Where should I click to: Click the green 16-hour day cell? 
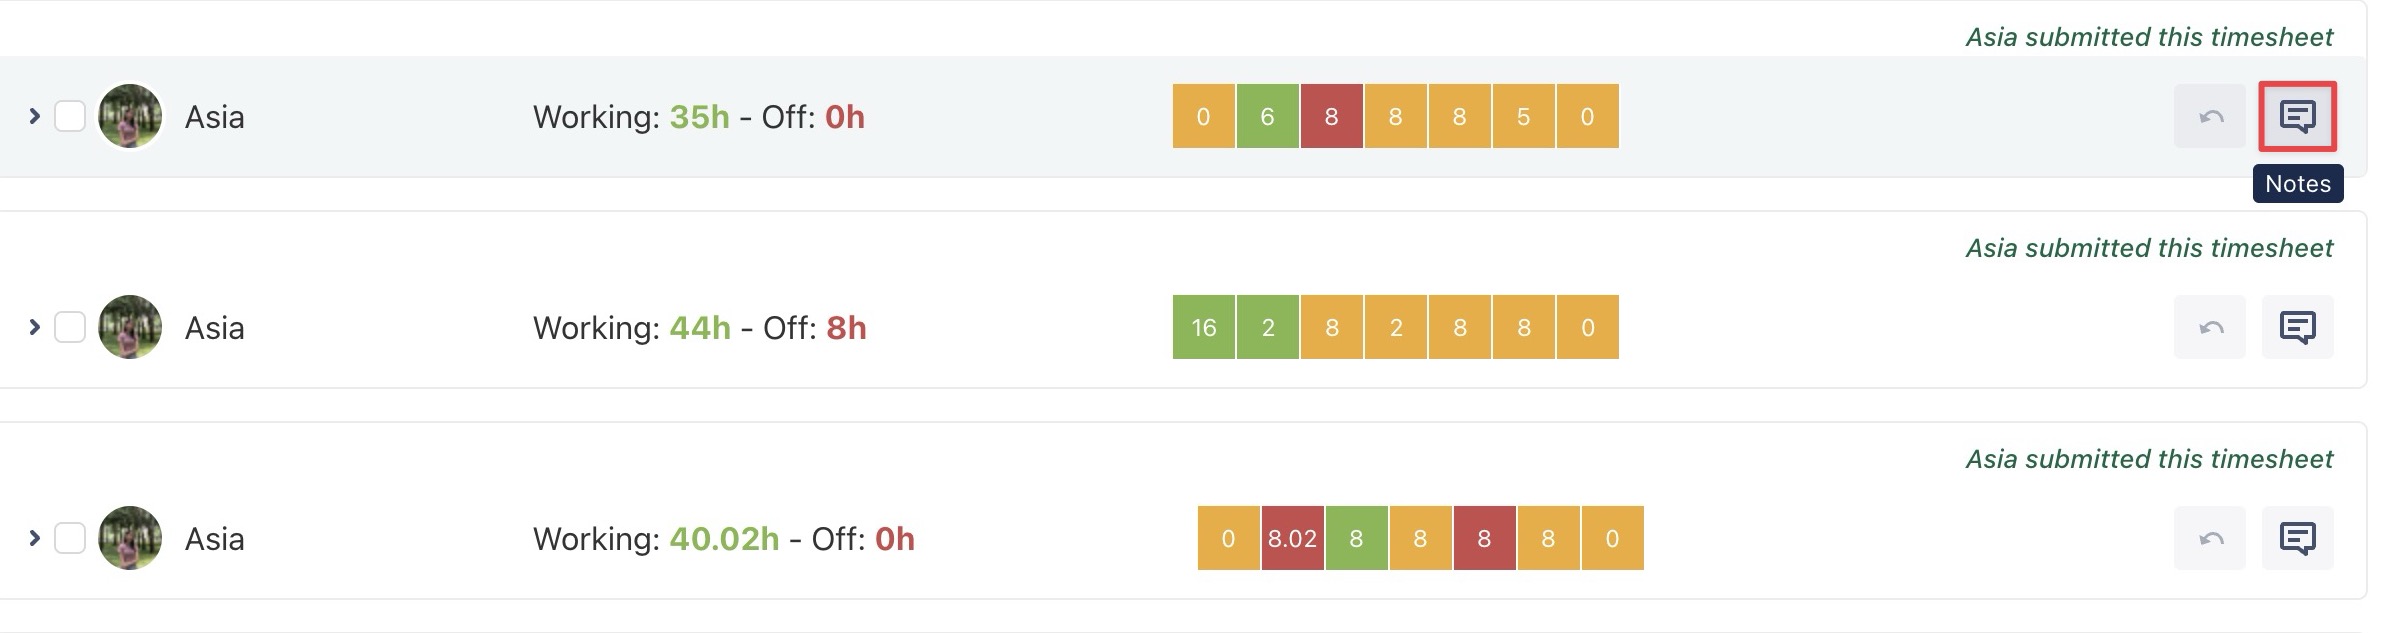pos(1204,327)
